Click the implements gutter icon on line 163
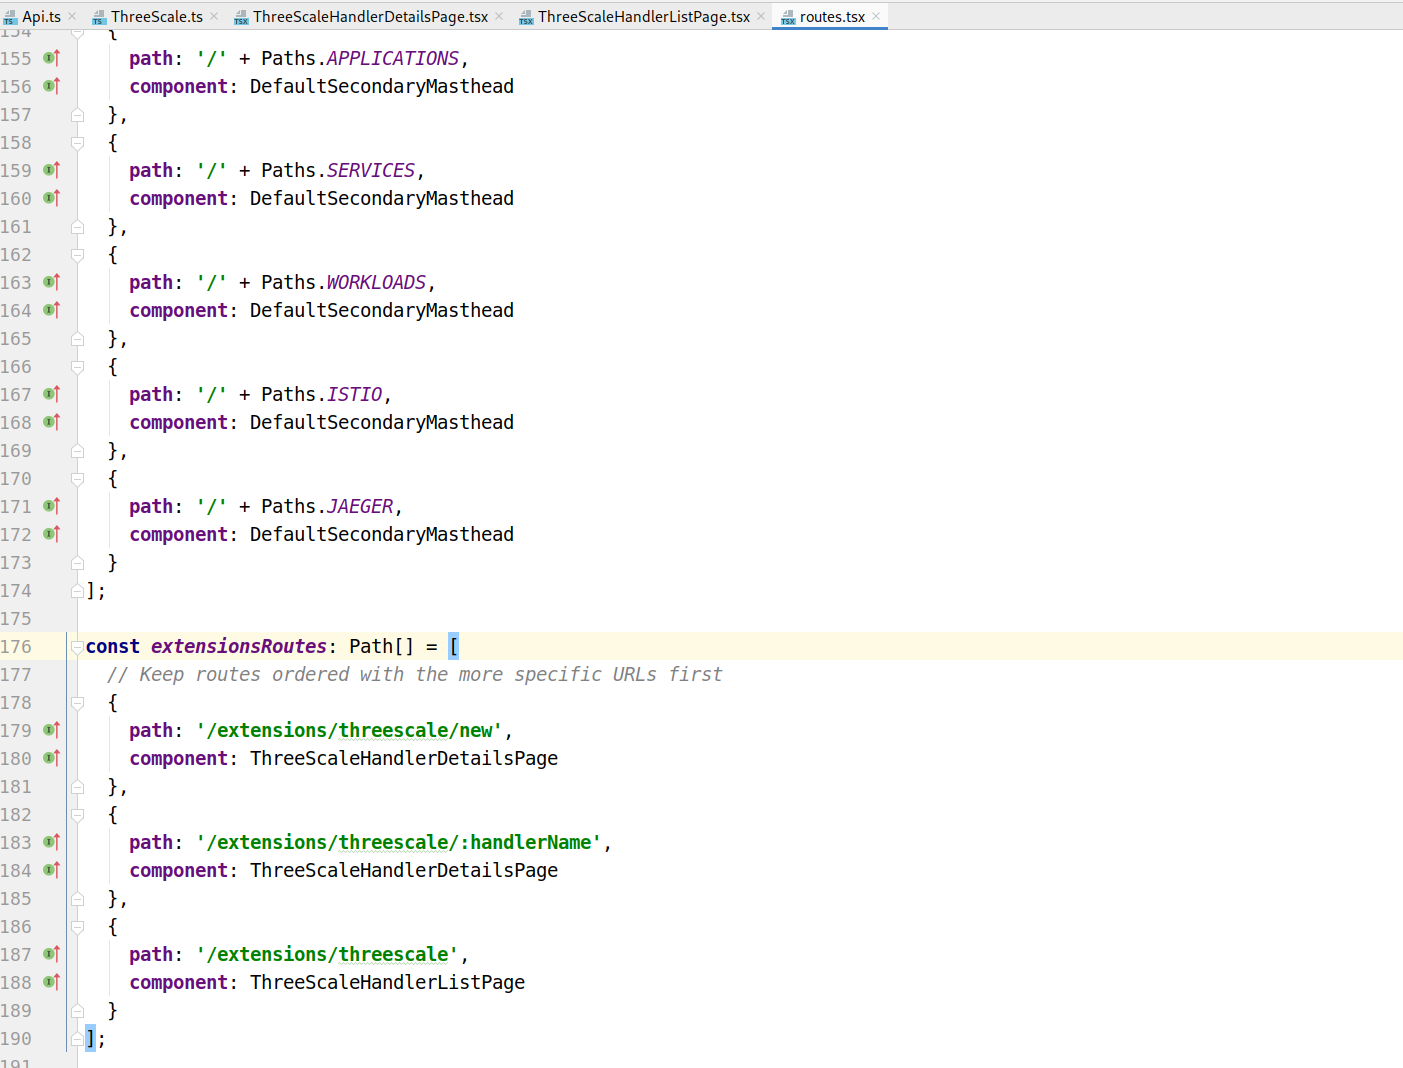The width and height of the screenshot is (1403, 1068). pos(52,282)
